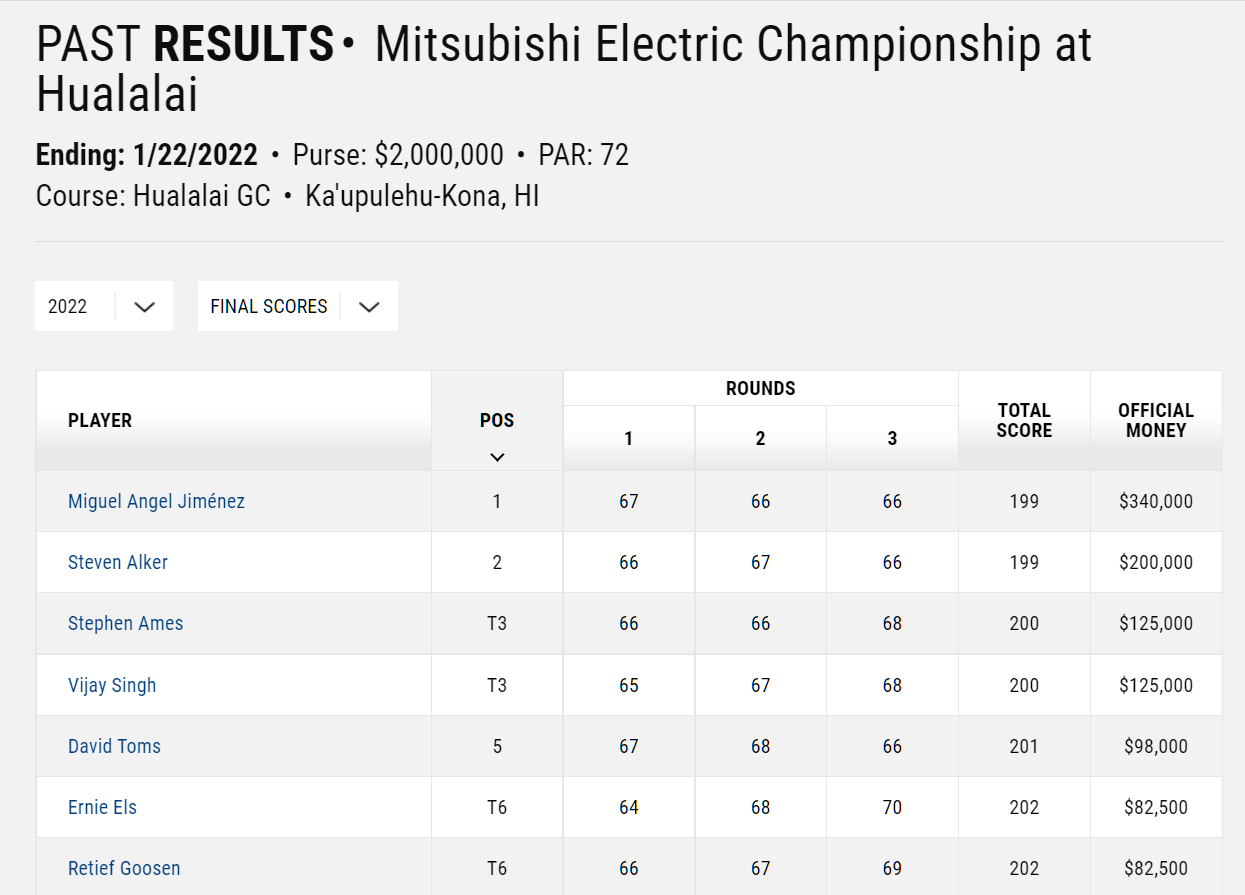Screen dimensions: 1245x895
Task: Open Ernie Els's player page
Action: pyautogui.click(x=101, y=807)
